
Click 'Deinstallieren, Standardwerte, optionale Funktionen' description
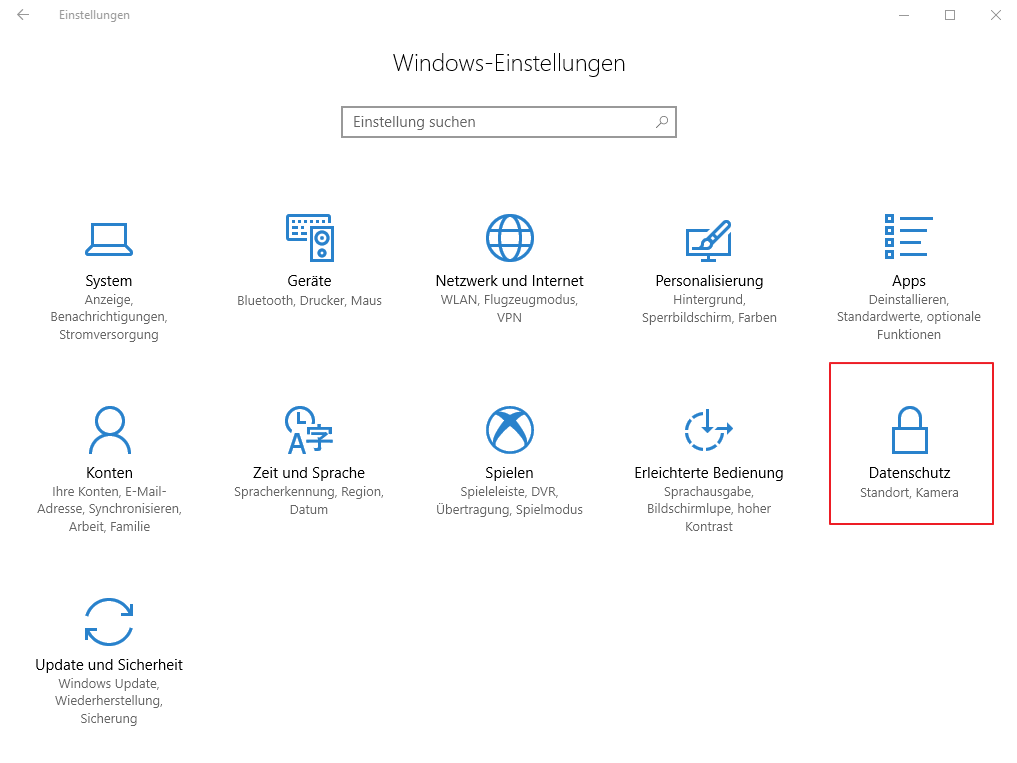(x=909, y=317)
